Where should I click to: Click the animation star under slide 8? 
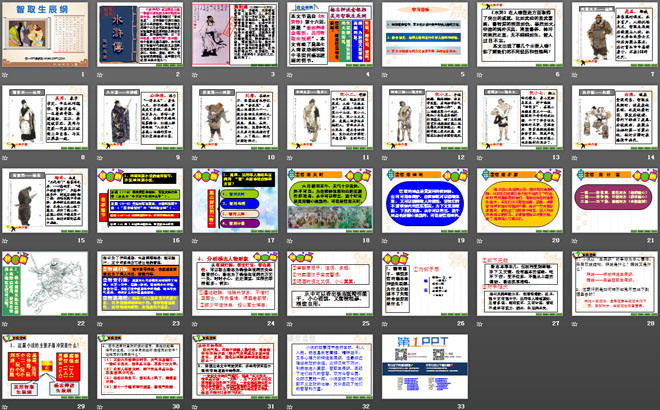5,158
